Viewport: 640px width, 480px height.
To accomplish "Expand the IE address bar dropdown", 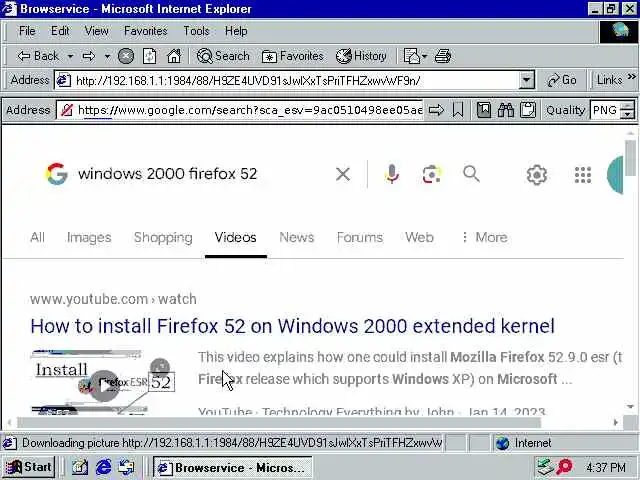I will (x=527, y=80).
